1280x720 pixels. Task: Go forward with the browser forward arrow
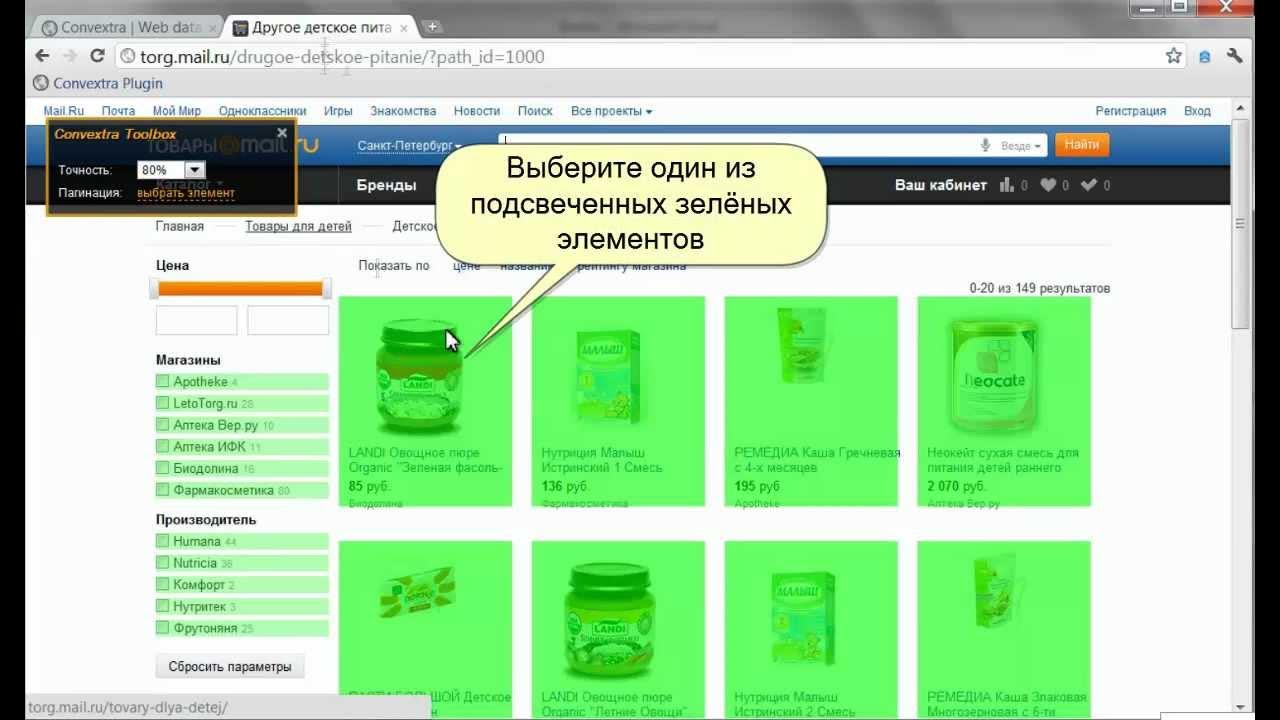[x=70, y=56]
